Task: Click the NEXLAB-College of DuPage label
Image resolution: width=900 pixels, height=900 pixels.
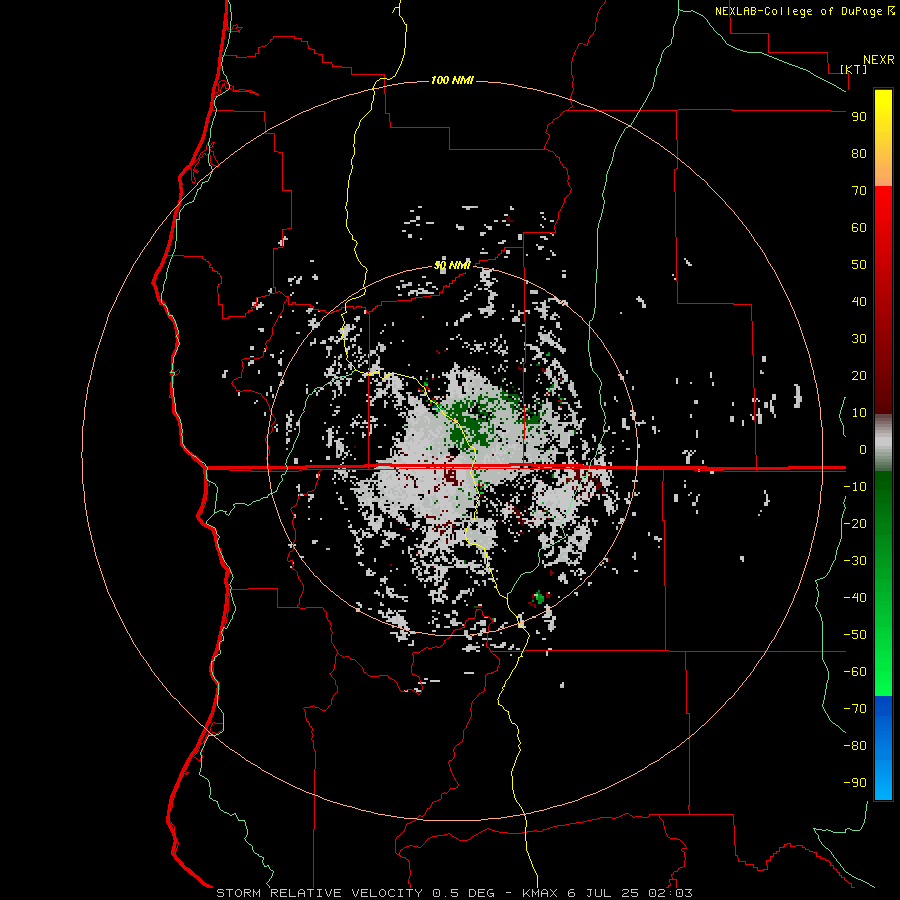Action: (800, 11)
